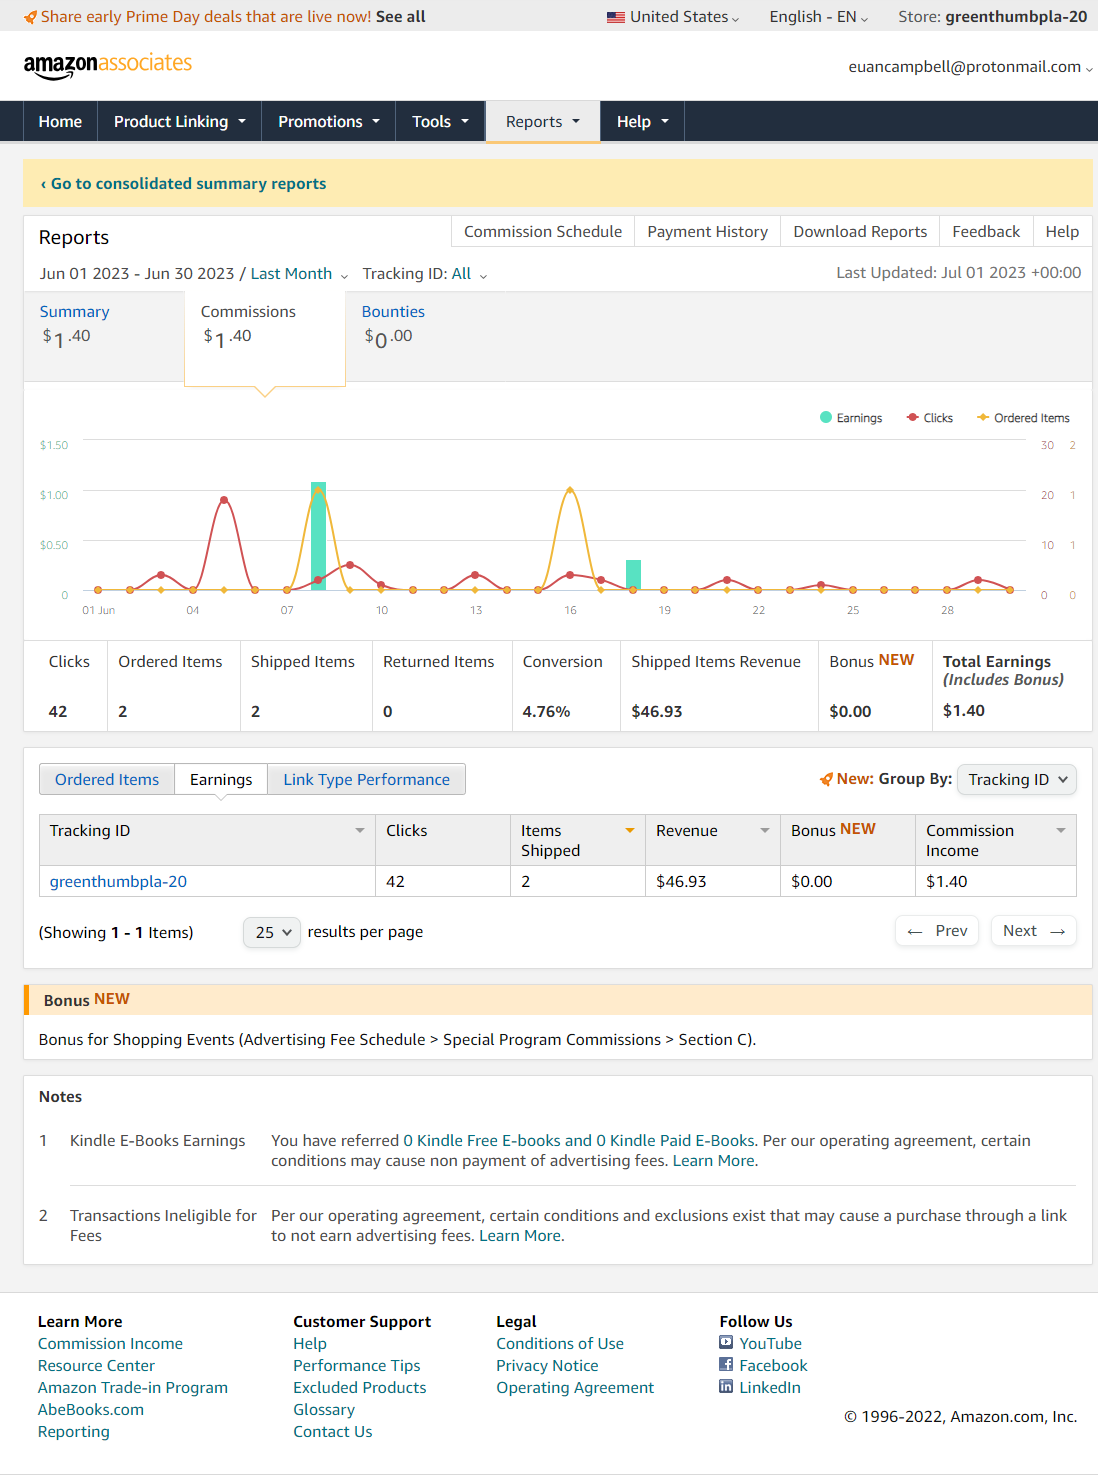Open footer Resource Center link

click(x=96, y=1365)
